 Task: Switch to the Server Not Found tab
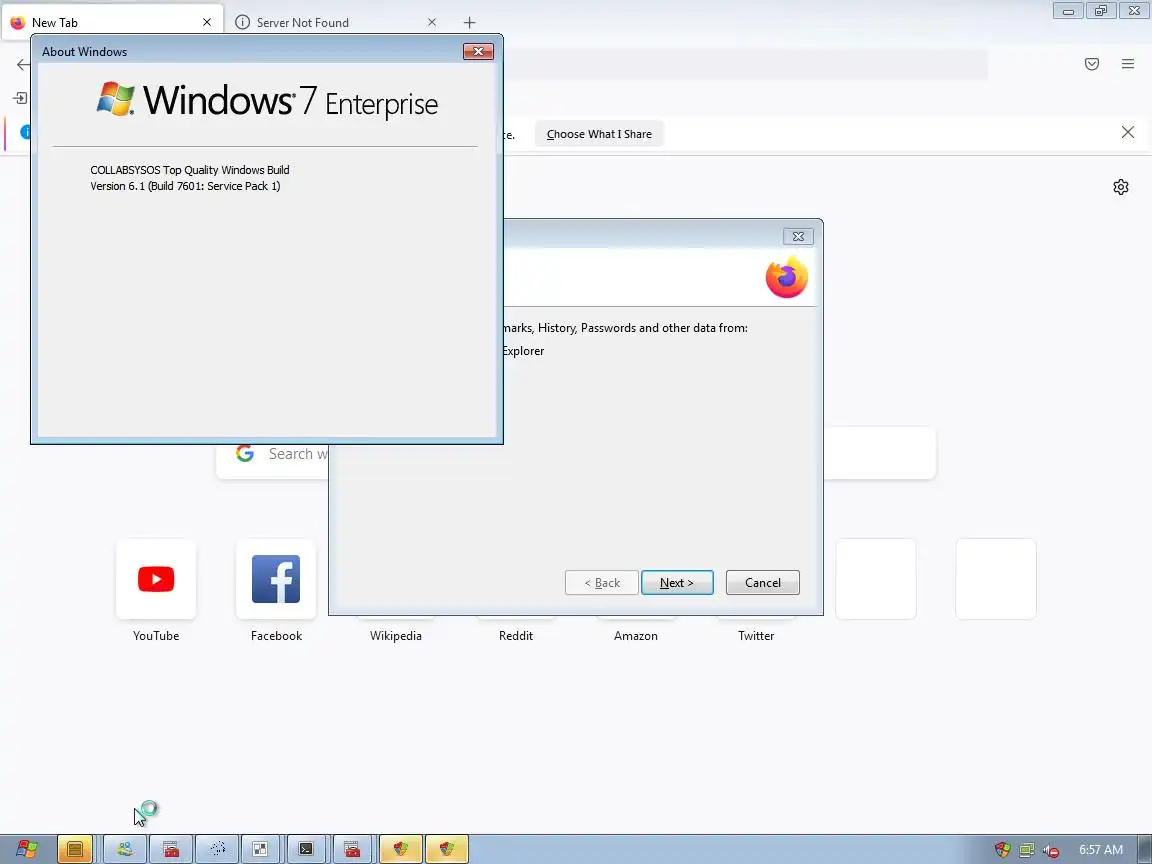tap(336, 22)
